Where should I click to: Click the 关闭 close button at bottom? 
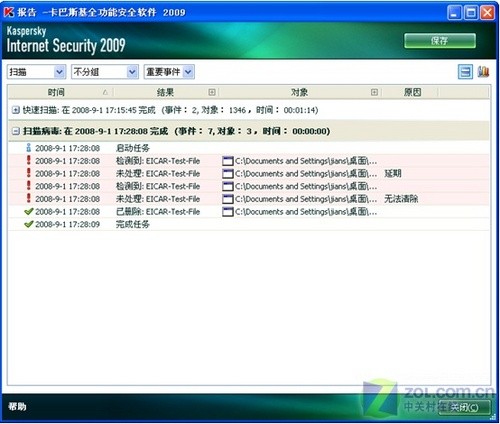464,407
